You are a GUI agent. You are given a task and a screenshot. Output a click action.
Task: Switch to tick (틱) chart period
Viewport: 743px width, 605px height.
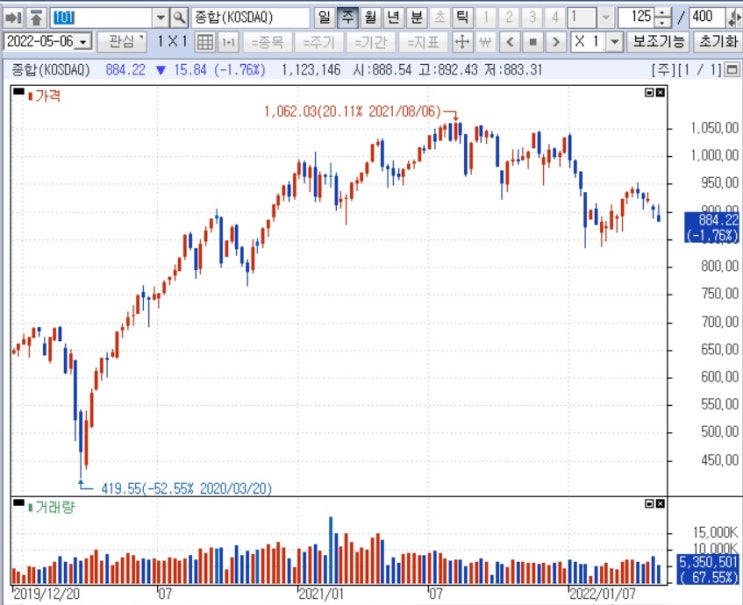coord(462,18)
